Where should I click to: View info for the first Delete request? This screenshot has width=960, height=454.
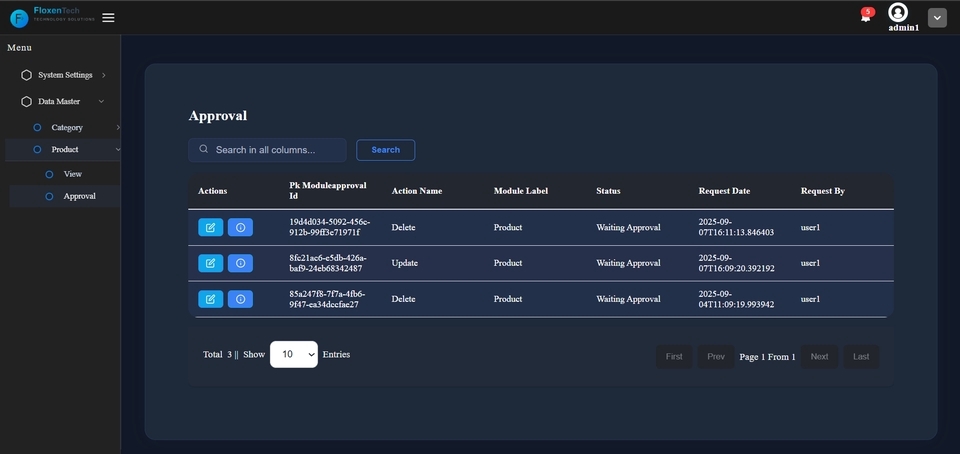click(x=240, y=227)
